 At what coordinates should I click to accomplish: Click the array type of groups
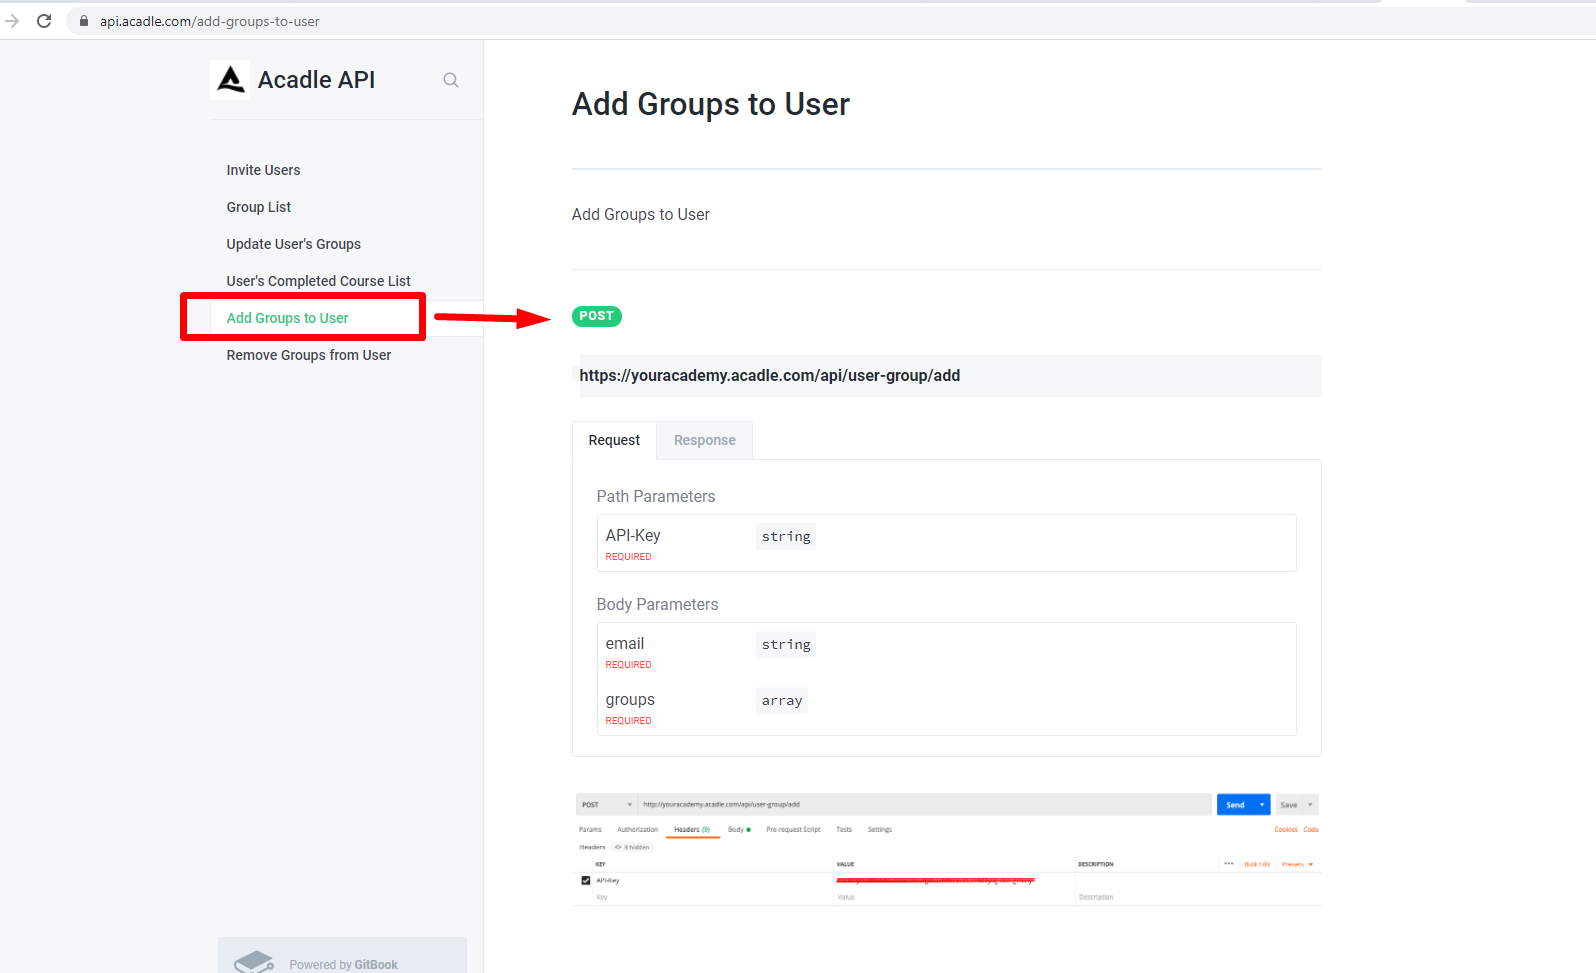(x=782, y=700)
